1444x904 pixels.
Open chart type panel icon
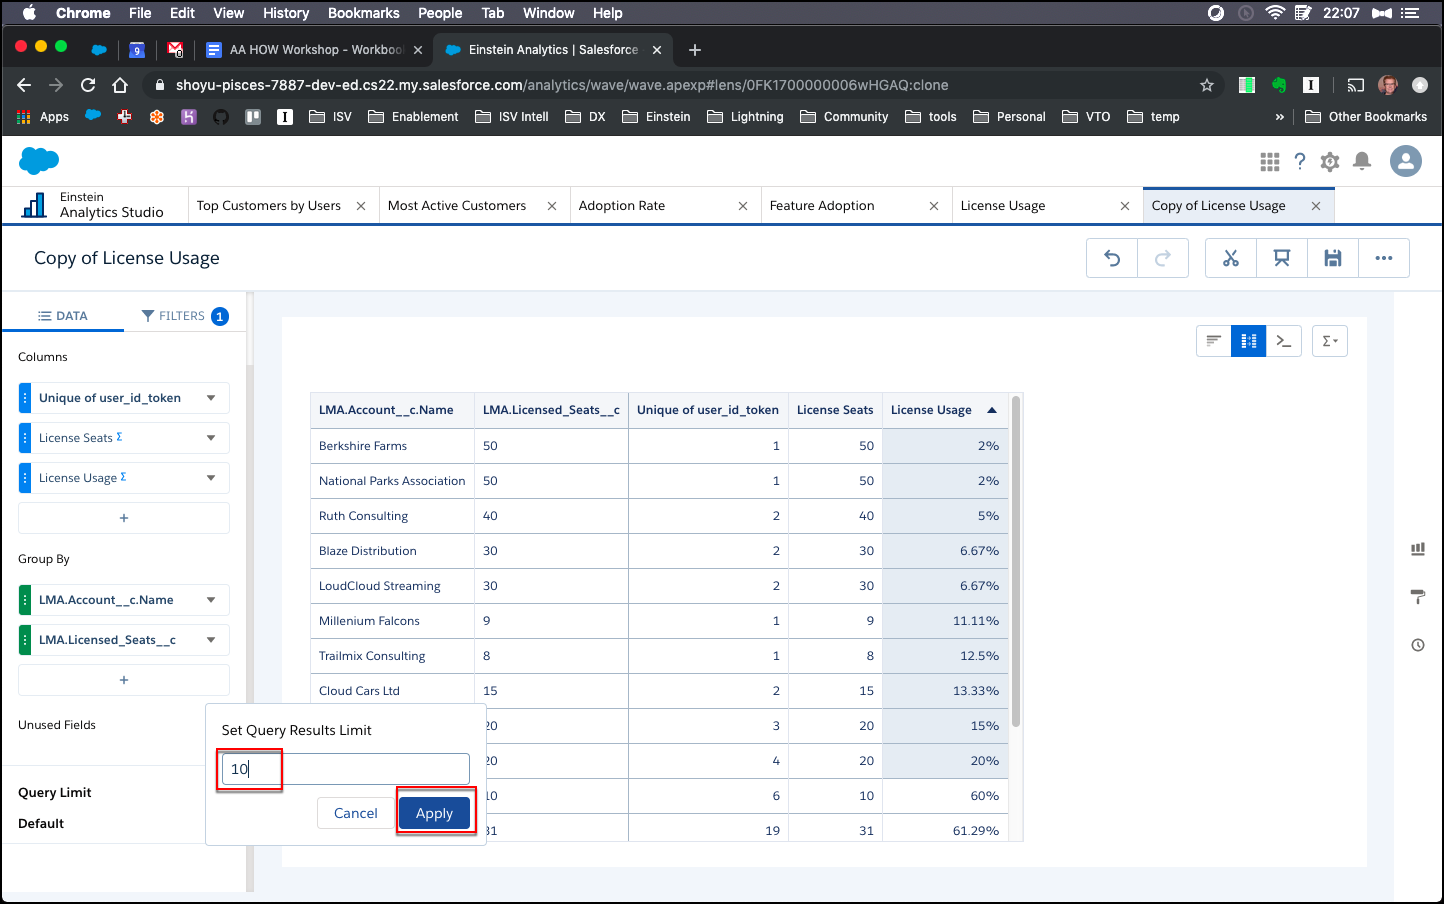point(1418,549)
